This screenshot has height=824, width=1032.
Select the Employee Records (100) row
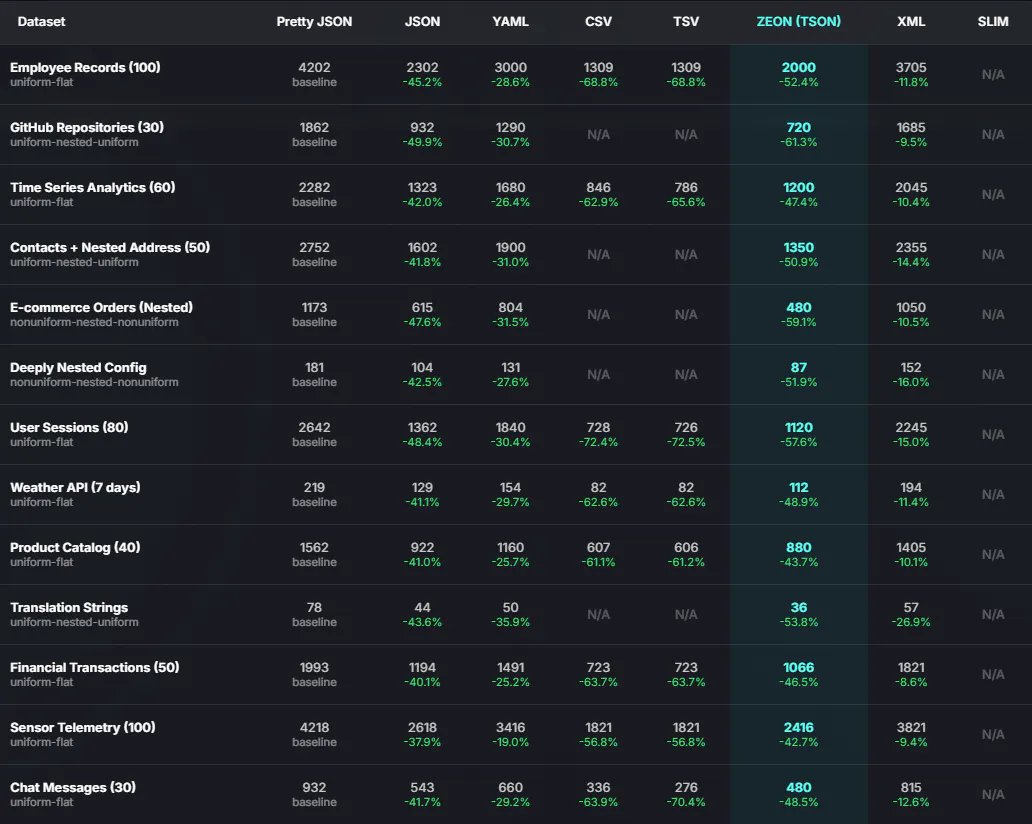point(516,74)
